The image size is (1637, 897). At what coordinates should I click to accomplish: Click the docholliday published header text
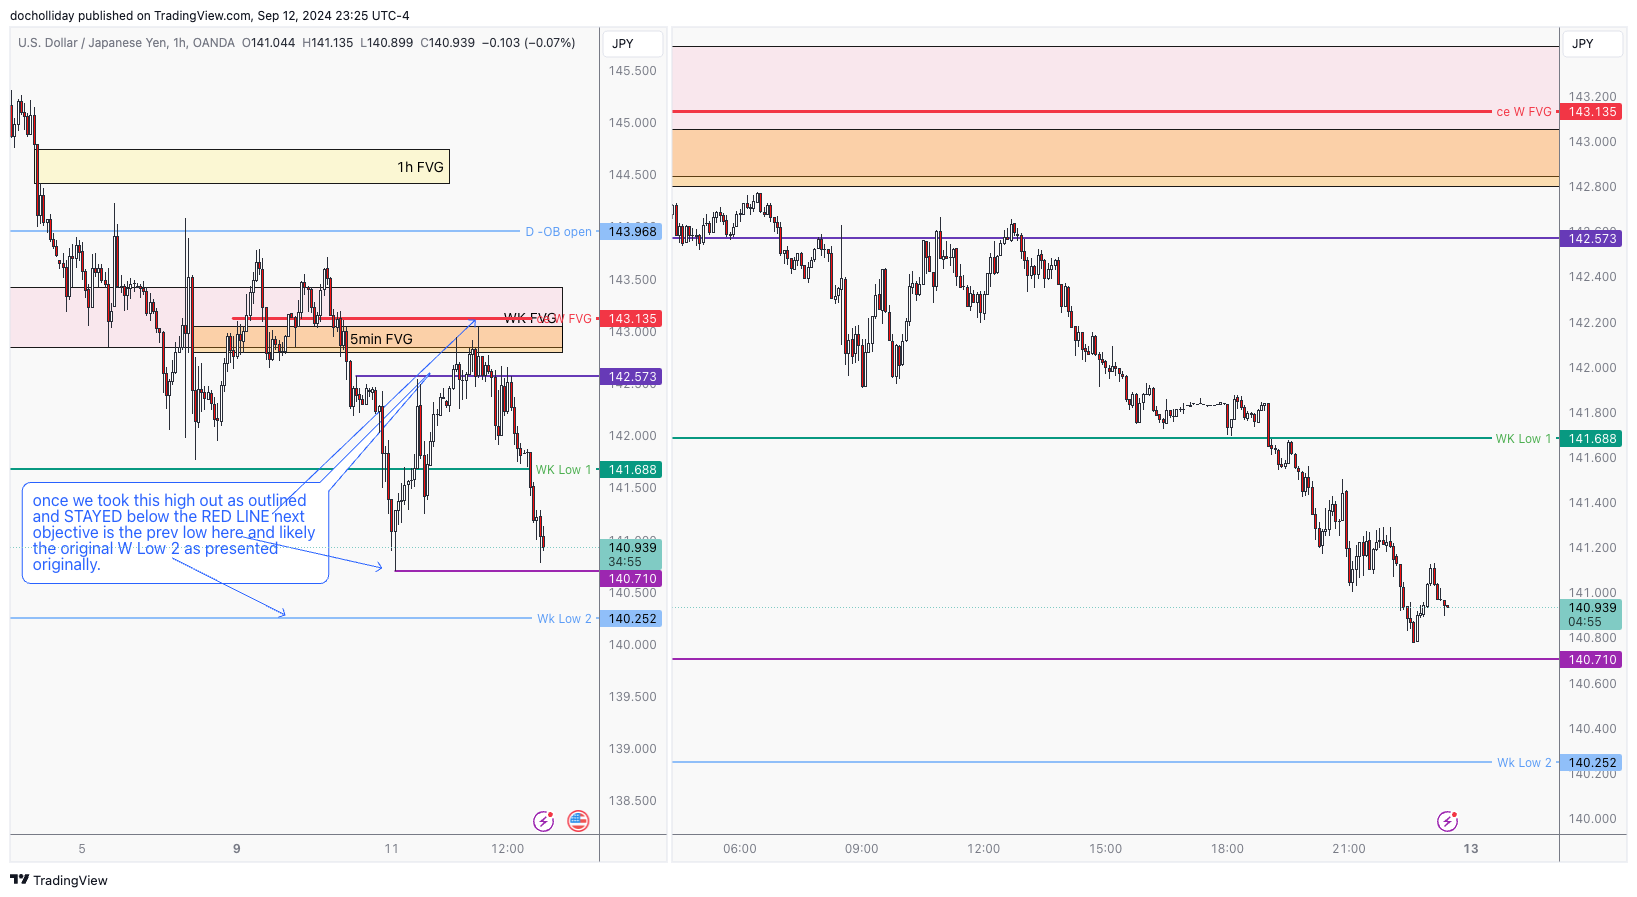coord(210,16)
